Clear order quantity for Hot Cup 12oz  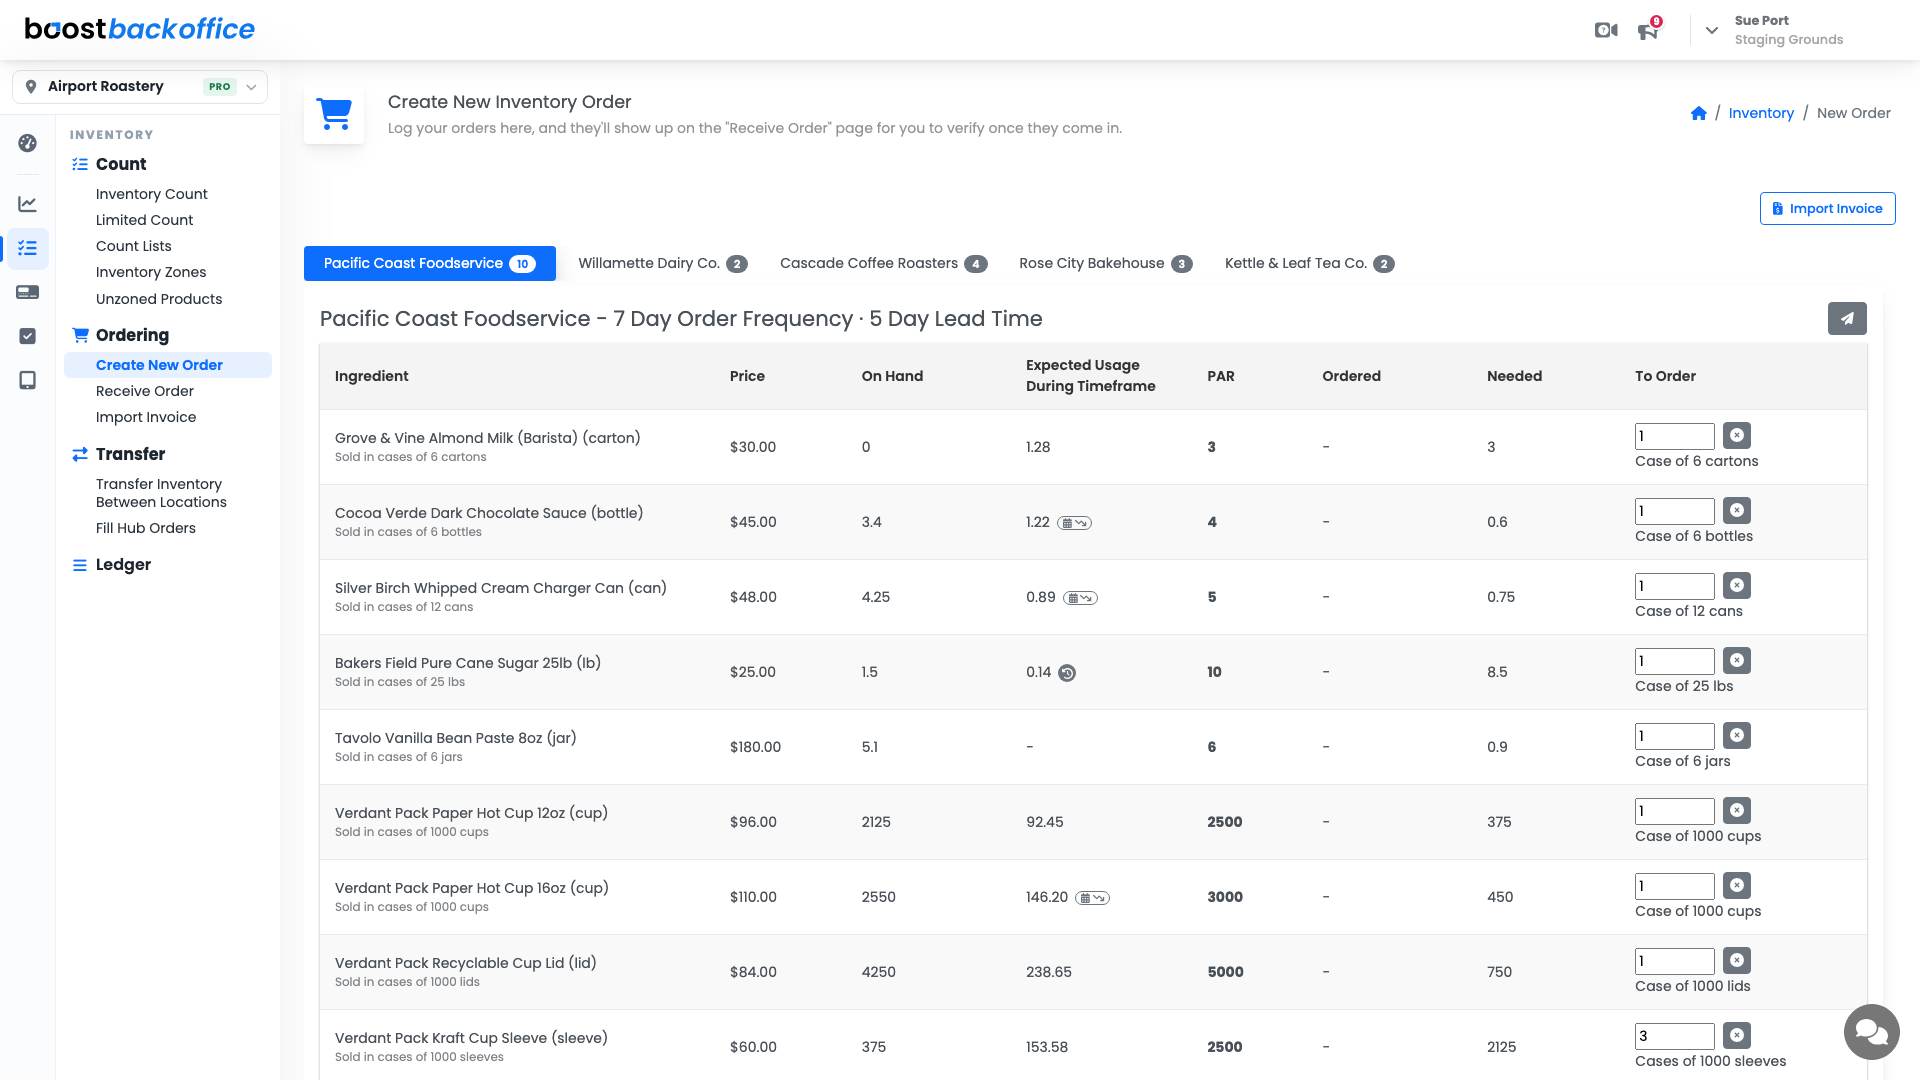point(1737,810)
